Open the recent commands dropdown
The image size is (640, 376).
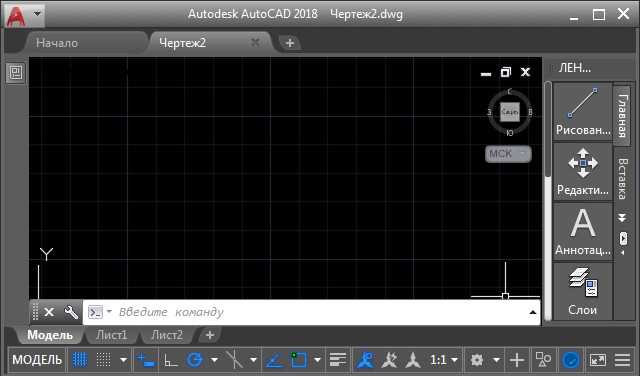(x=100, y=312)
